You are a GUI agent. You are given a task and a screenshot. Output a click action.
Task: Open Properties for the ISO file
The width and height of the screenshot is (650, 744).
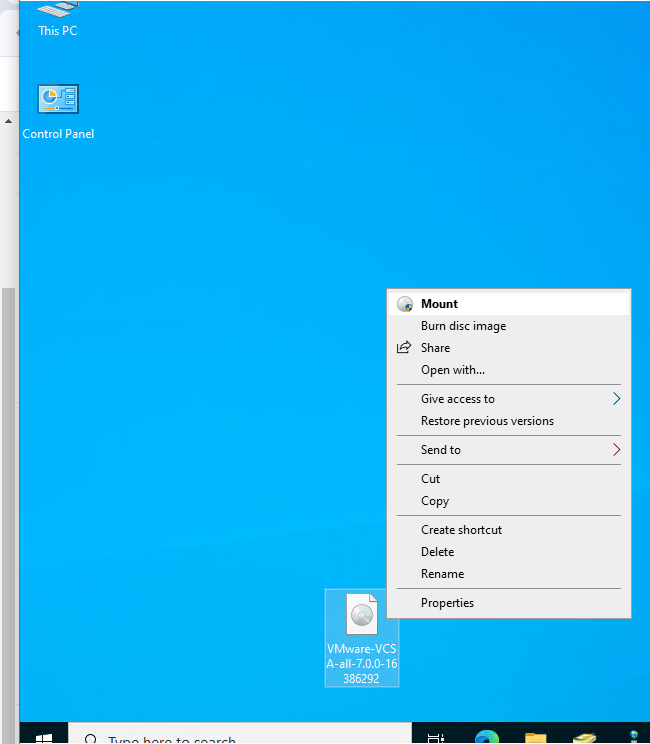pyautogui.click(x=447, y=603)
